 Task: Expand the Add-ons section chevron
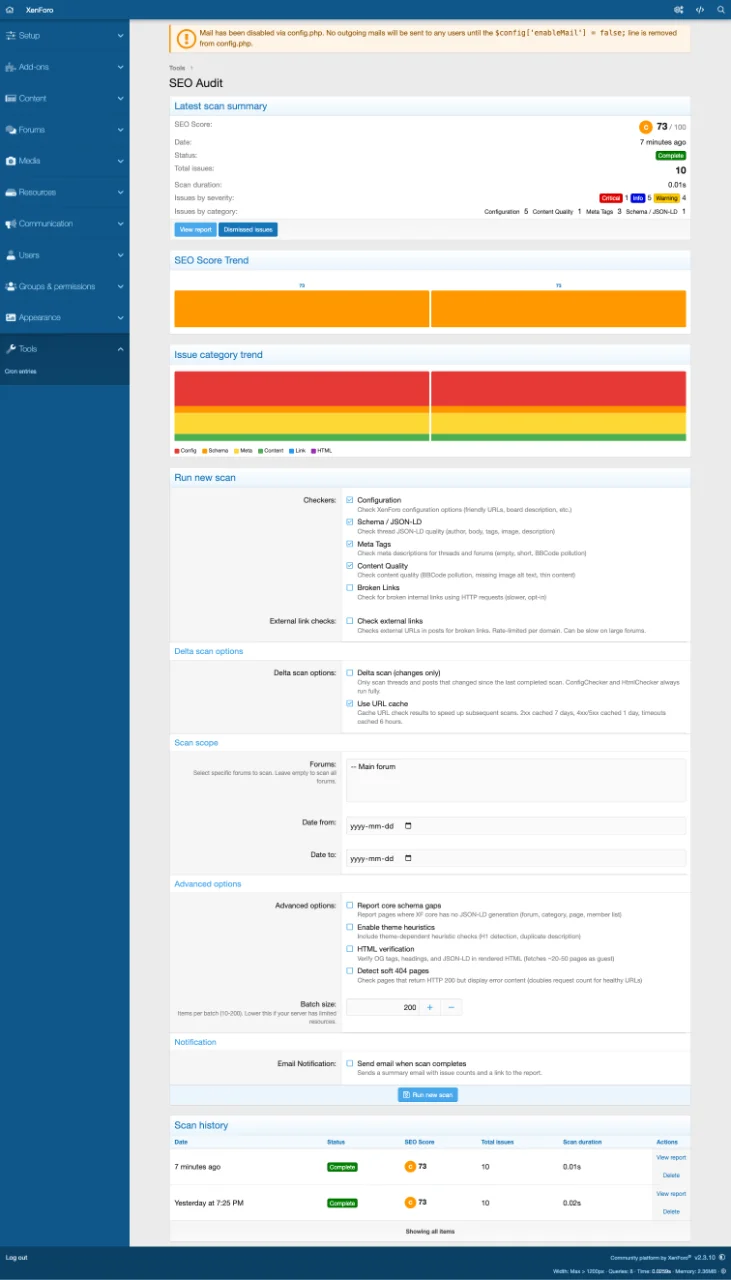tap(120, 67)
